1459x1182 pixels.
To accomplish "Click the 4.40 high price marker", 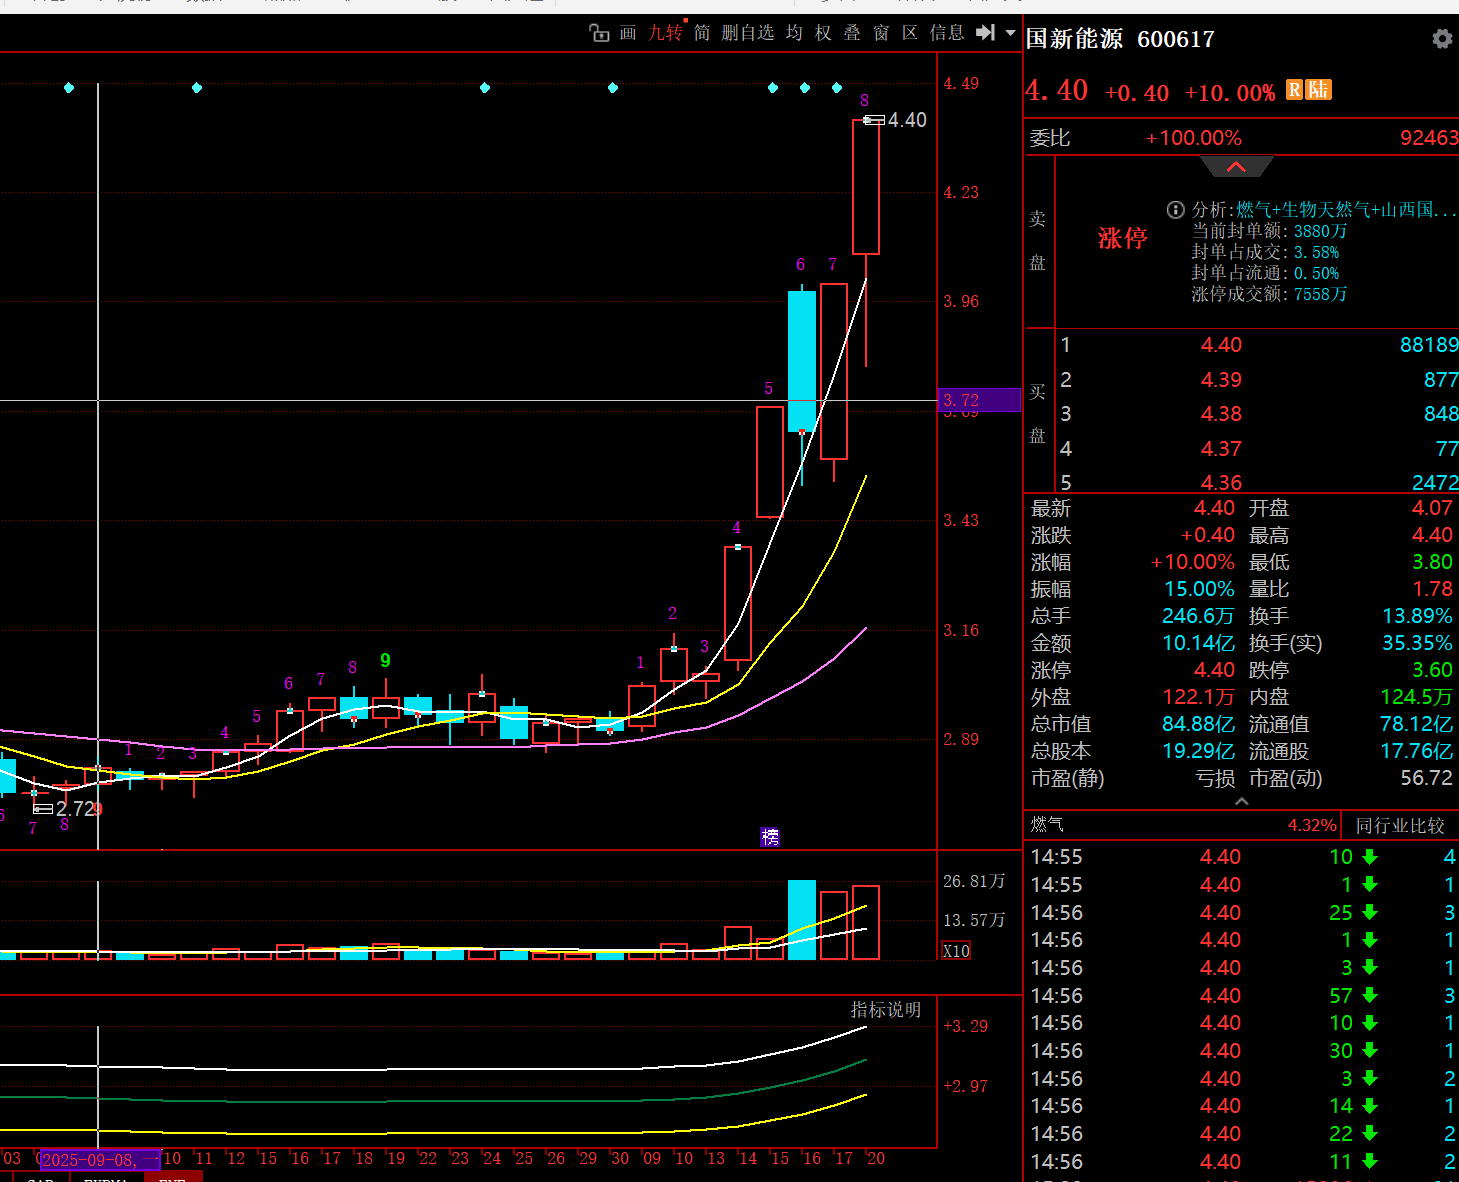I will (907, 120).
